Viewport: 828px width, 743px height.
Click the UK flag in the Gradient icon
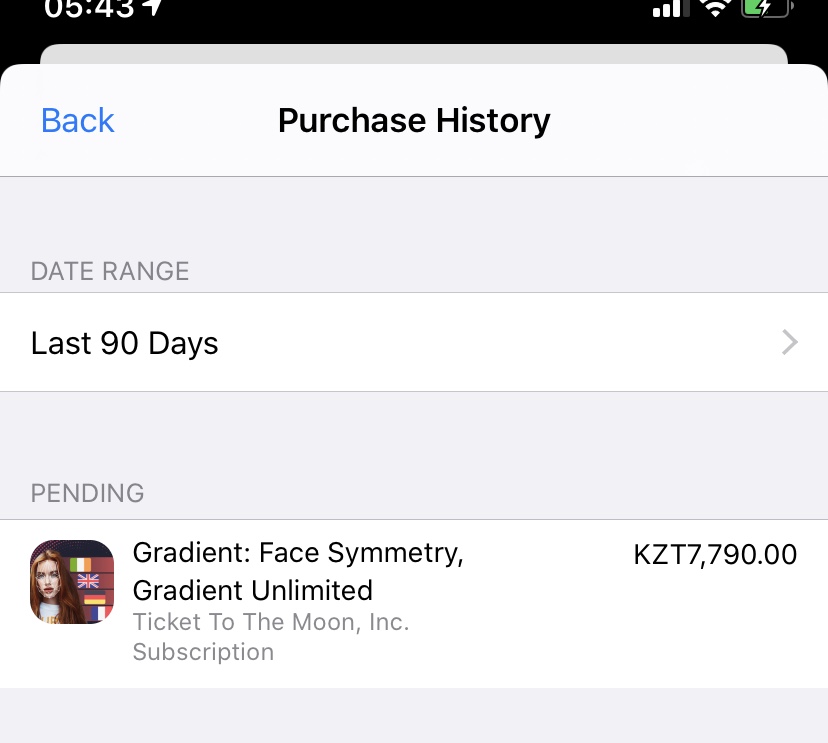point(88,581)
